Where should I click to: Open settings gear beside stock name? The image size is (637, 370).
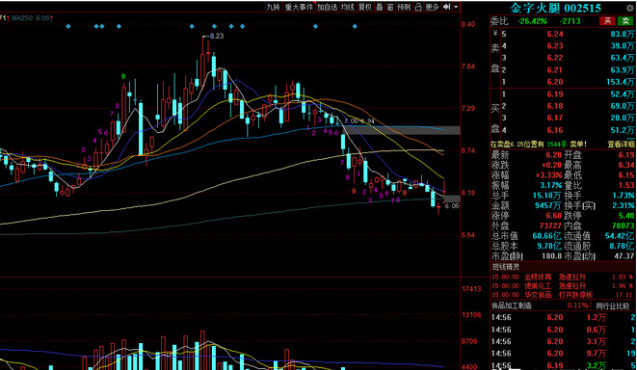point(630,8)
